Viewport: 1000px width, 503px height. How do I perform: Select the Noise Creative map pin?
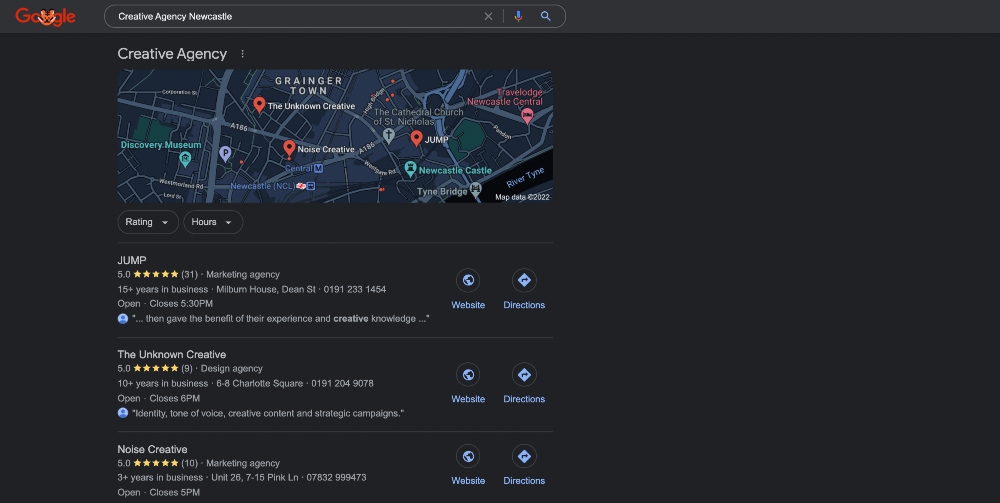tap(290, 149)
